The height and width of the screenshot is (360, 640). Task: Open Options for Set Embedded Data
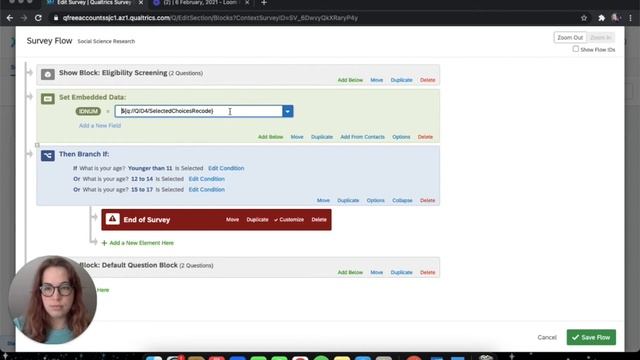coord(401,137)
